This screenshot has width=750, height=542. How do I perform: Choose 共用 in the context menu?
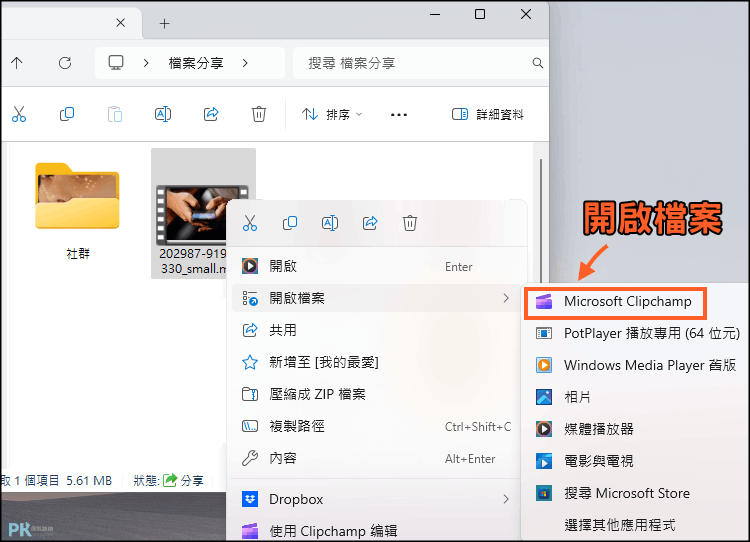coord(376,330)
